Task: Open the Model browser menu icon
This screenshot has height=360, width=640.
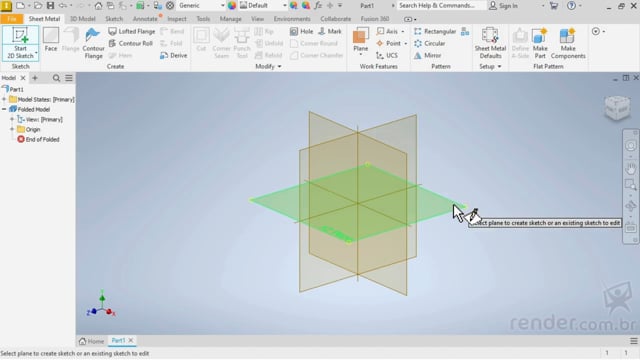Action: click(x=69, y=78)
